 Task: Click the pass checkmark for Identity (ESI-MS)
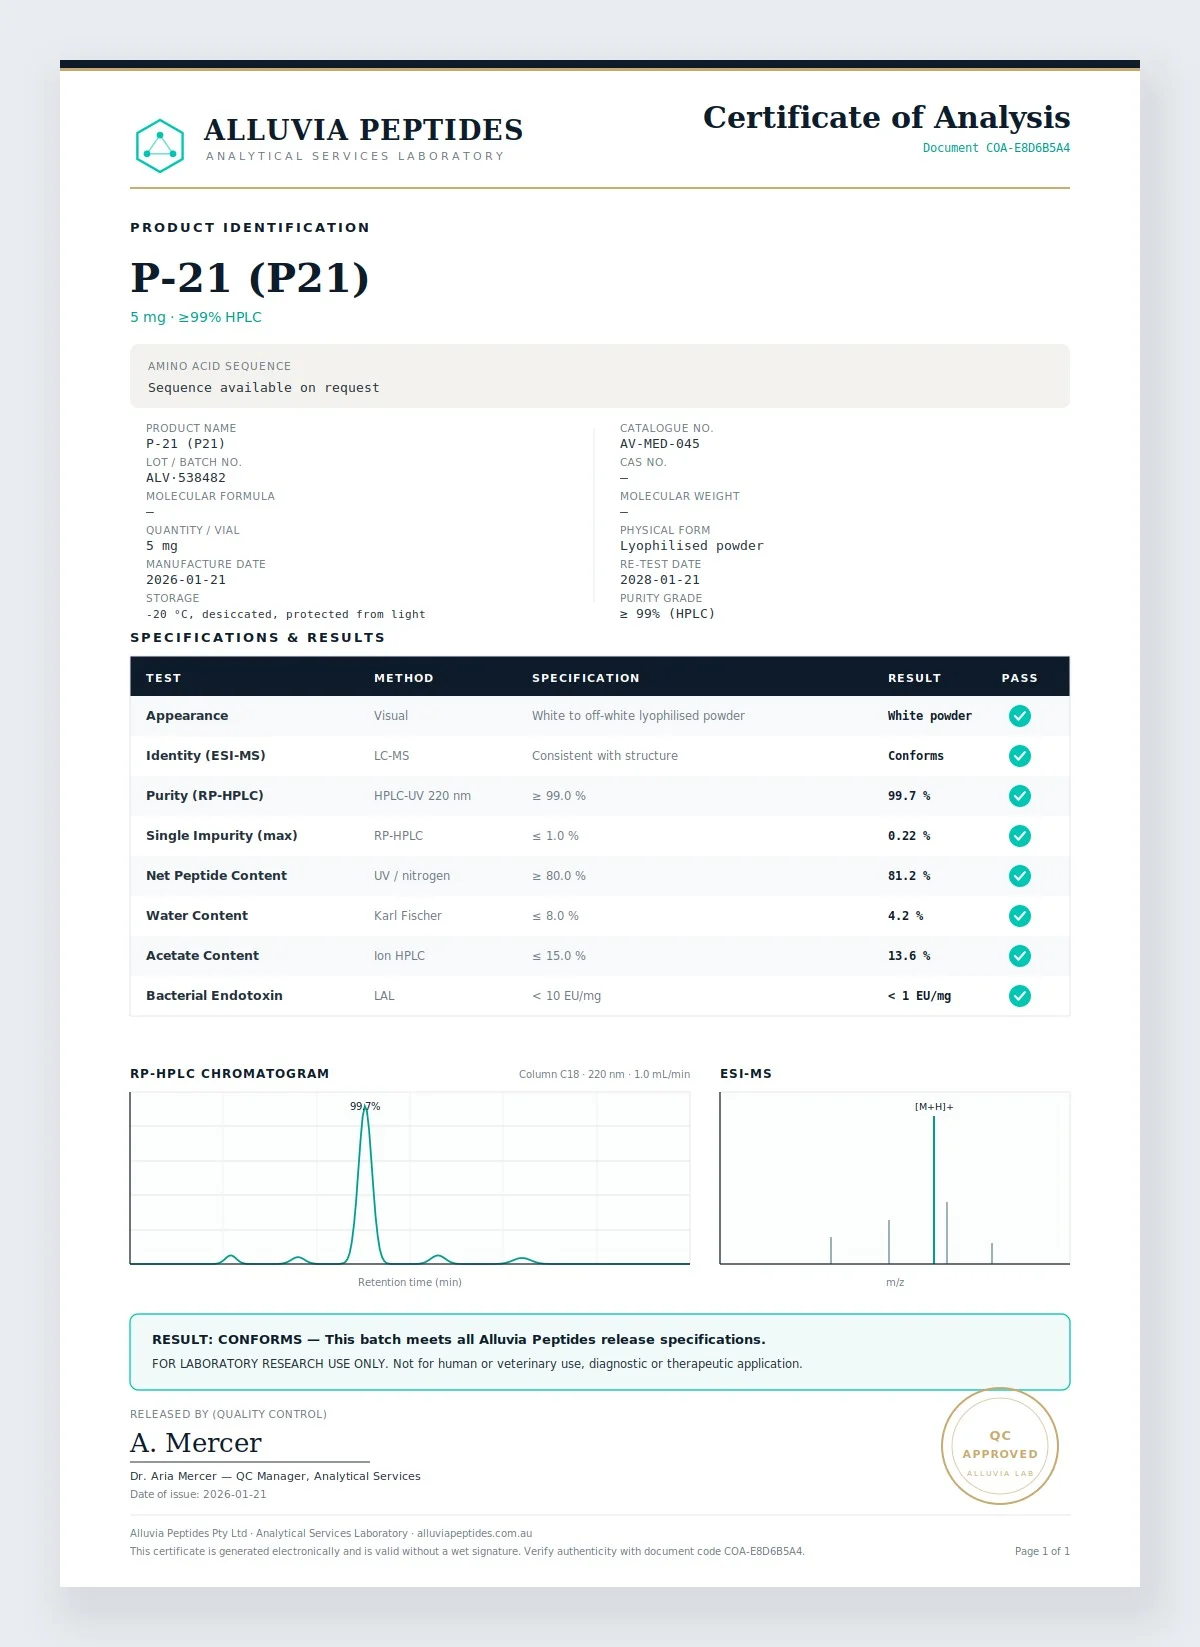click(1019, 756)
